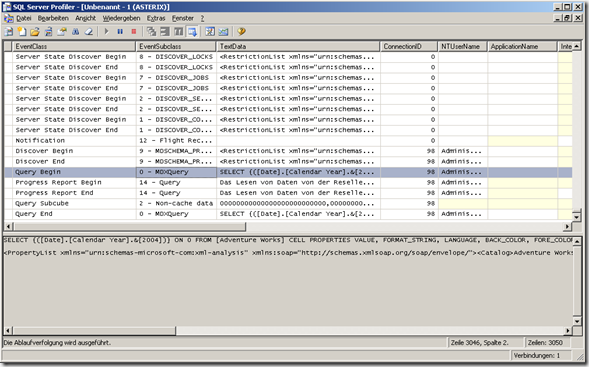Stop the trace with the red square

(133, 32)
